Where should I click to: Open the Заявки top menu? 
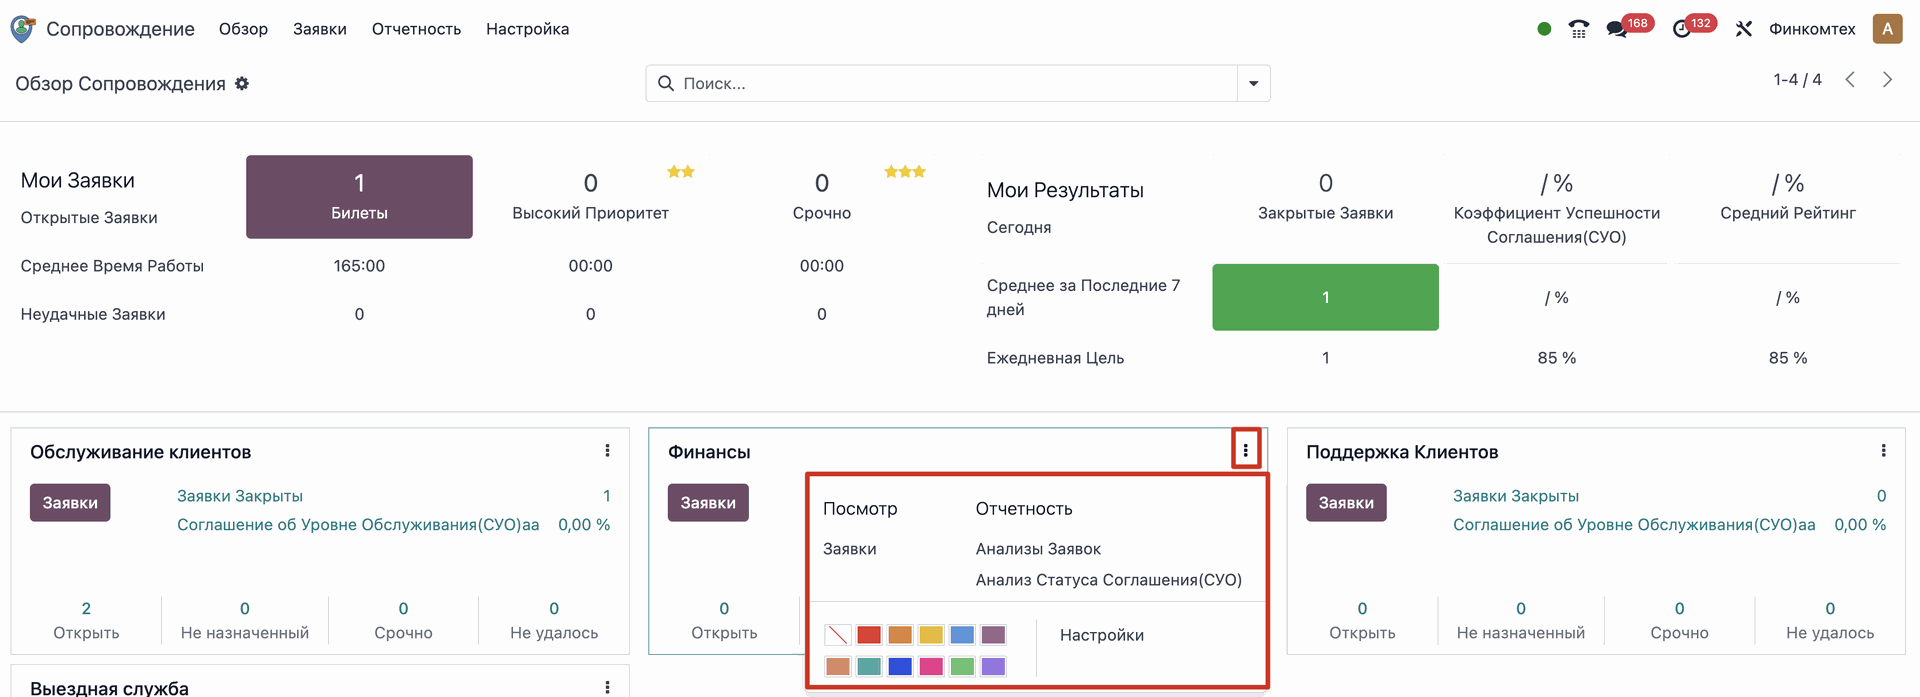[x=320, y=29]
